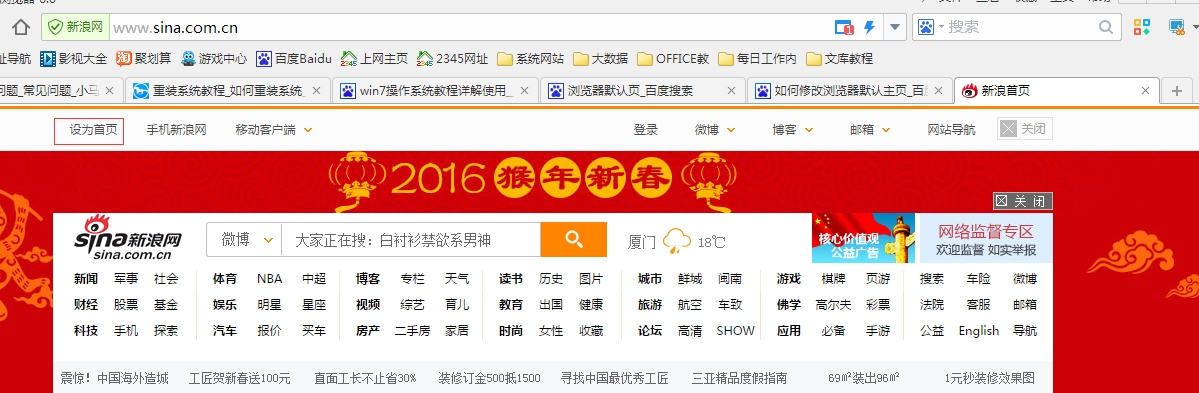This screenshot has height=393, width=1199.
Task: Open the NBA channel link
Action: [x=269, y=278]
